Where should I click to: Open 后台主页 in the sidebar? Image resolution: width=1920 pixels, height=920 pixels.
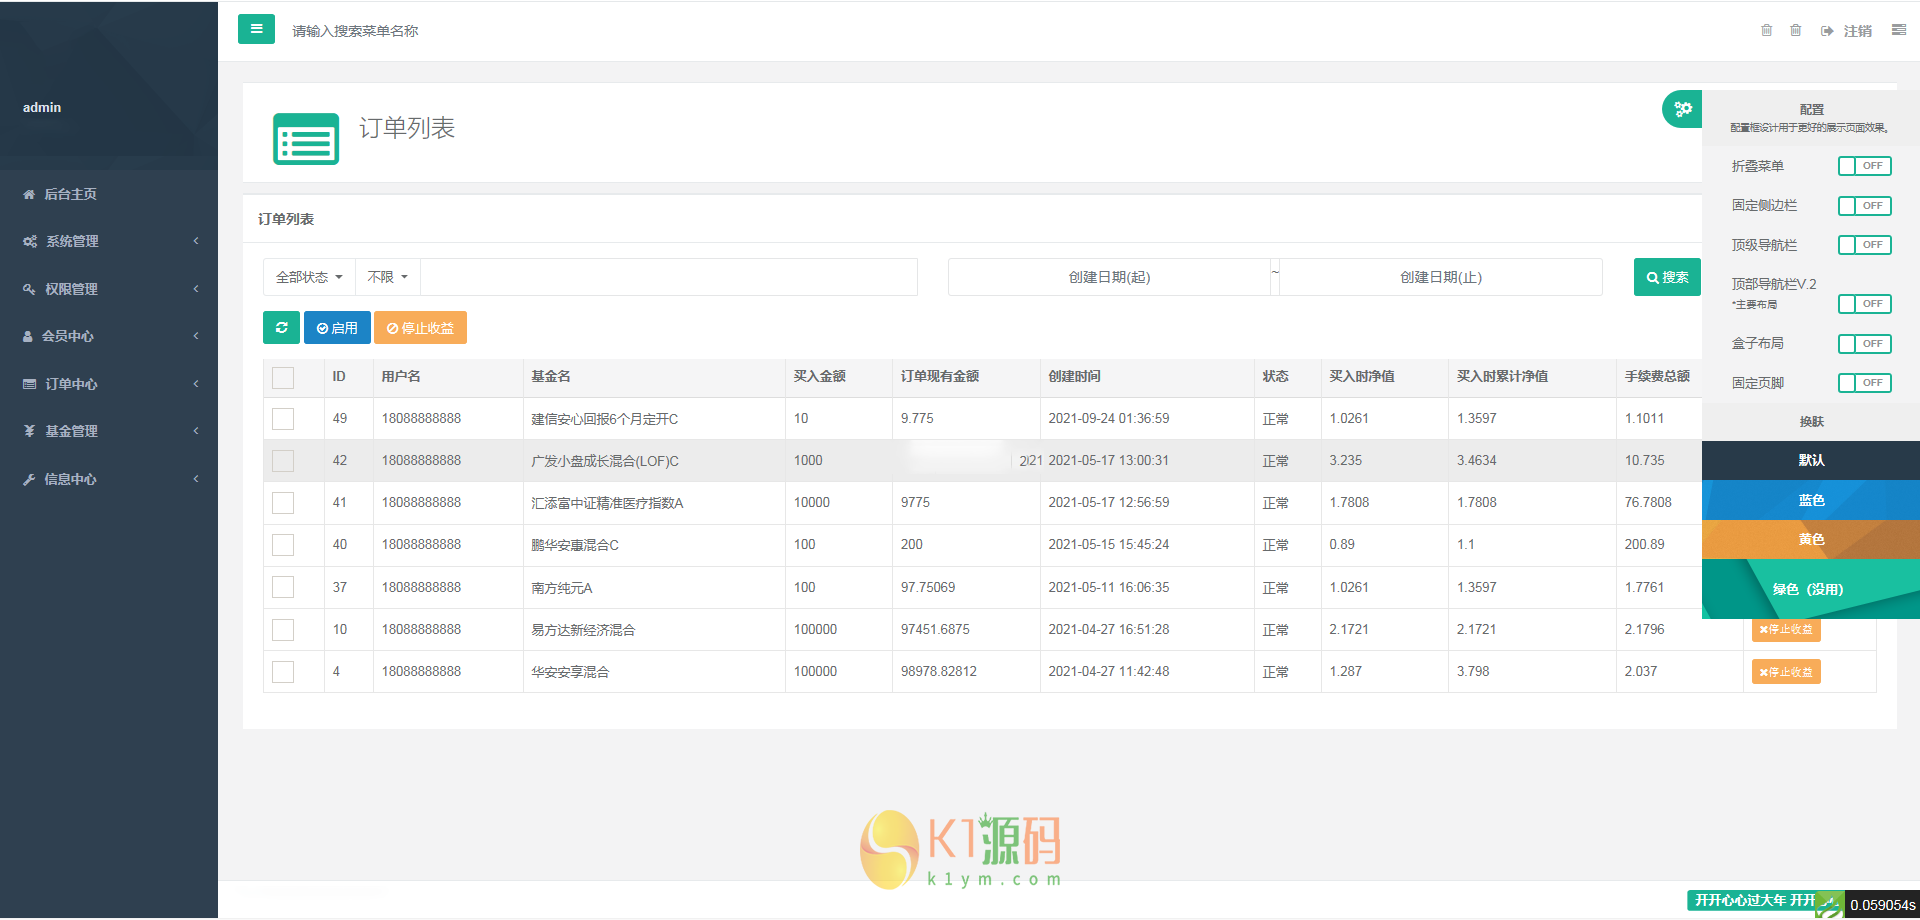click(x=70, y=194)
